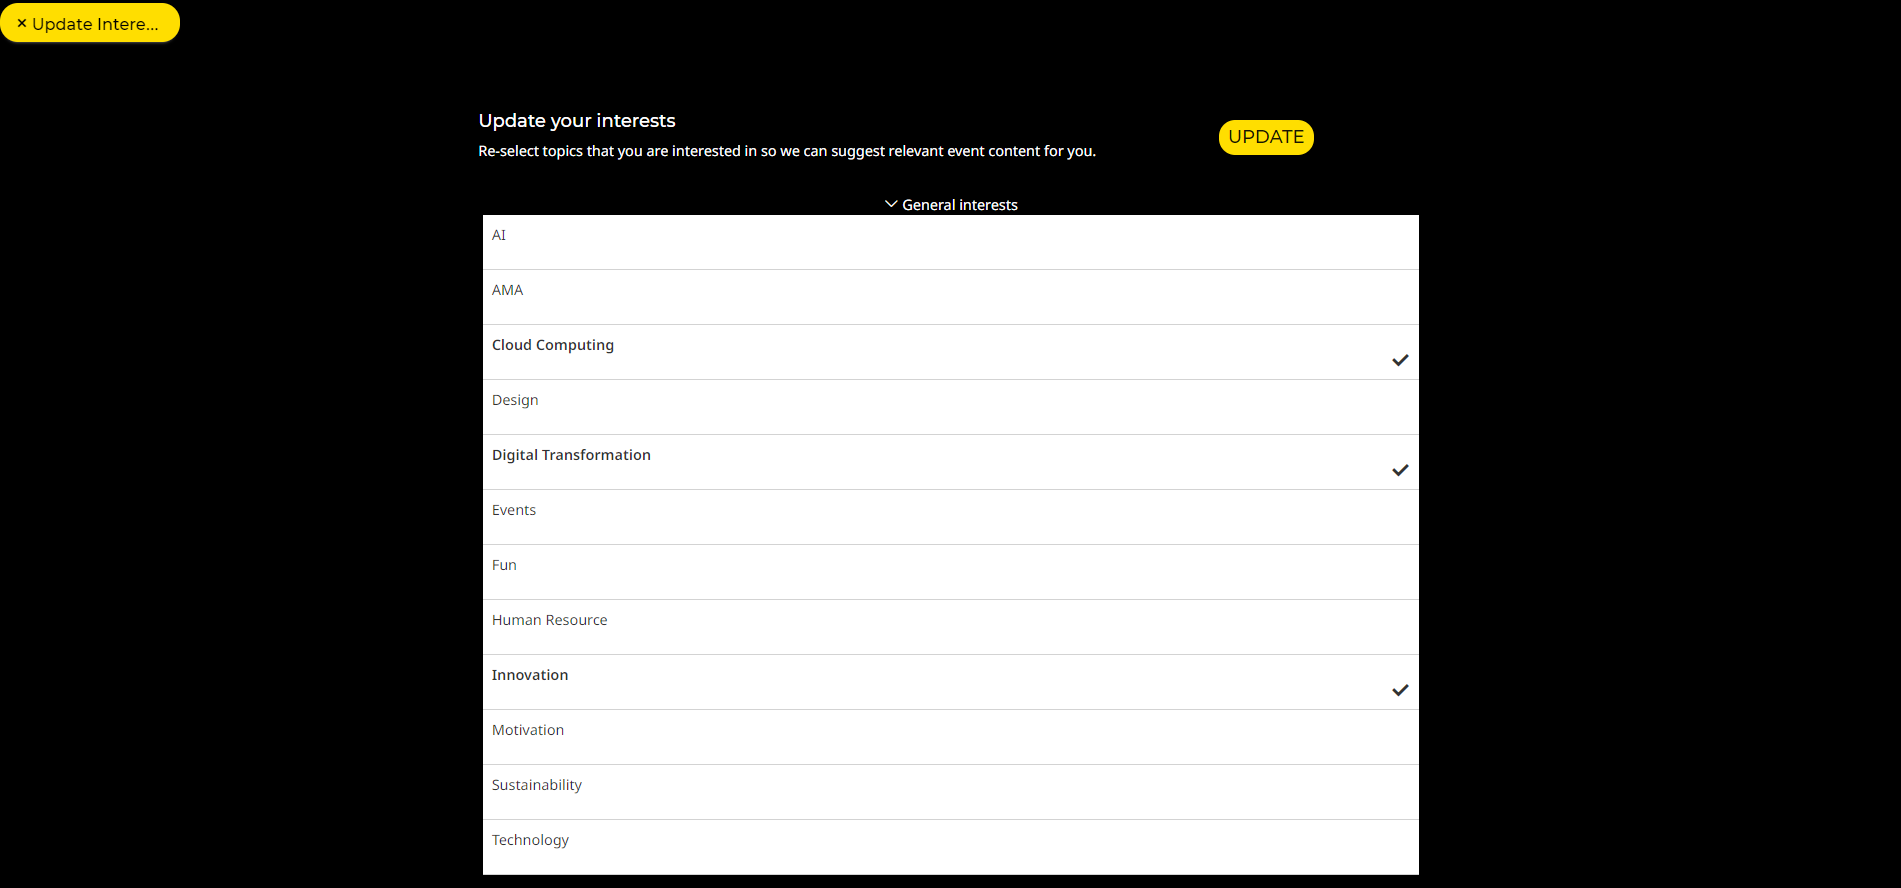
Task: Collapse the General interests chevron
Action: click(x=890, y=204)
